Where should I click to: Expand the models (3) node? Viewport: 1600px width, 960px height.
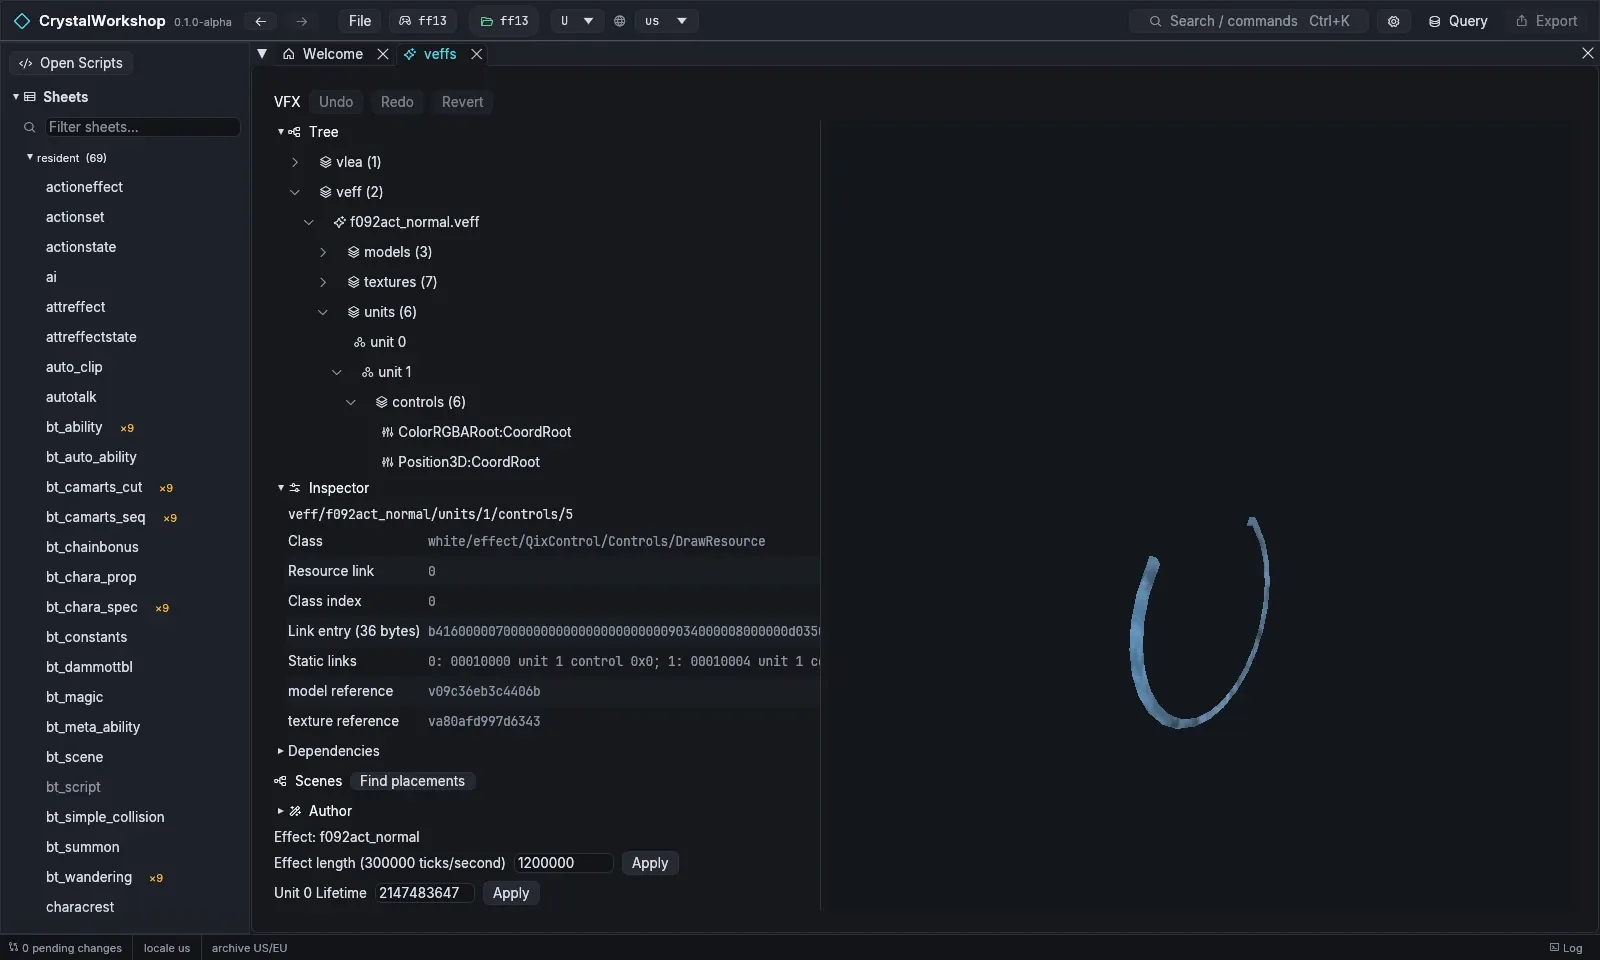click(x=323, y=252)
